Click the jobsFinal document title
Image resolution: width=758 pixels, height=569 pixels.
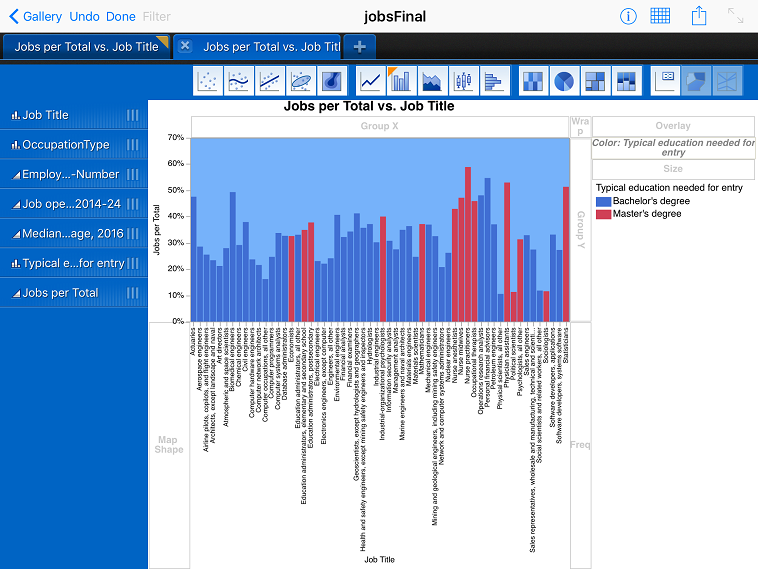click(x=395, y=16)
